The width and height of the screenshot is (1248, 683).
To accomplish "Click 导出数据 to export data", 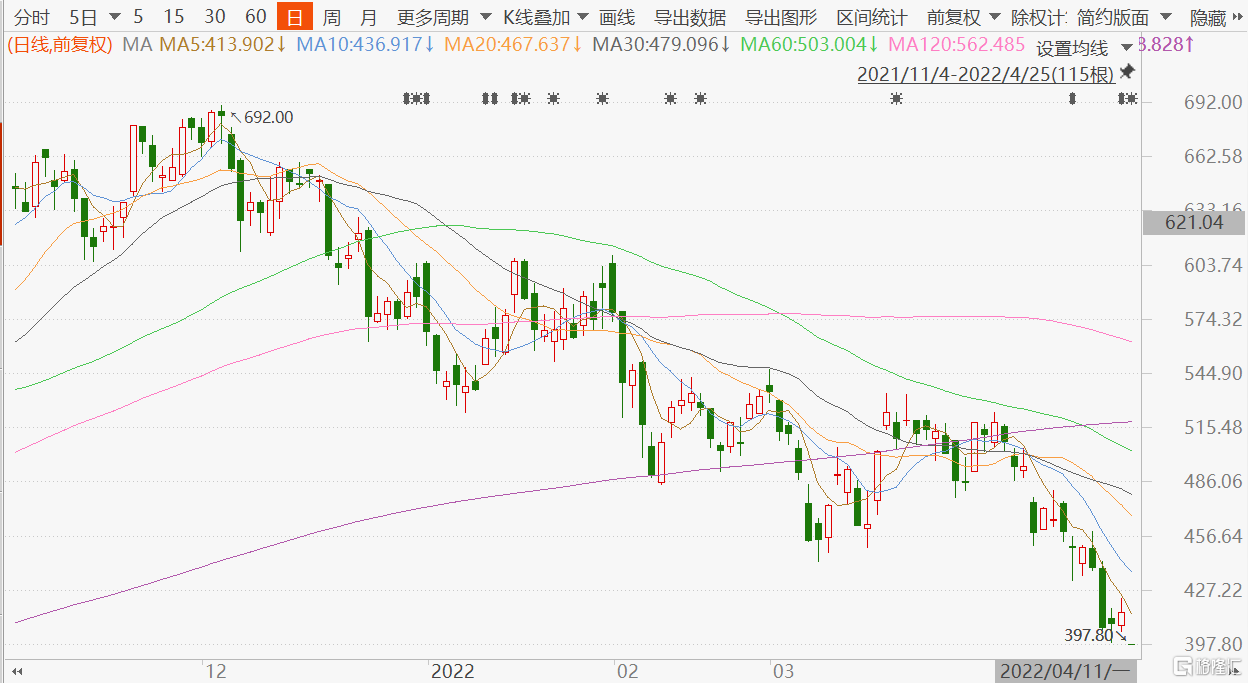I will click(690, 17).
